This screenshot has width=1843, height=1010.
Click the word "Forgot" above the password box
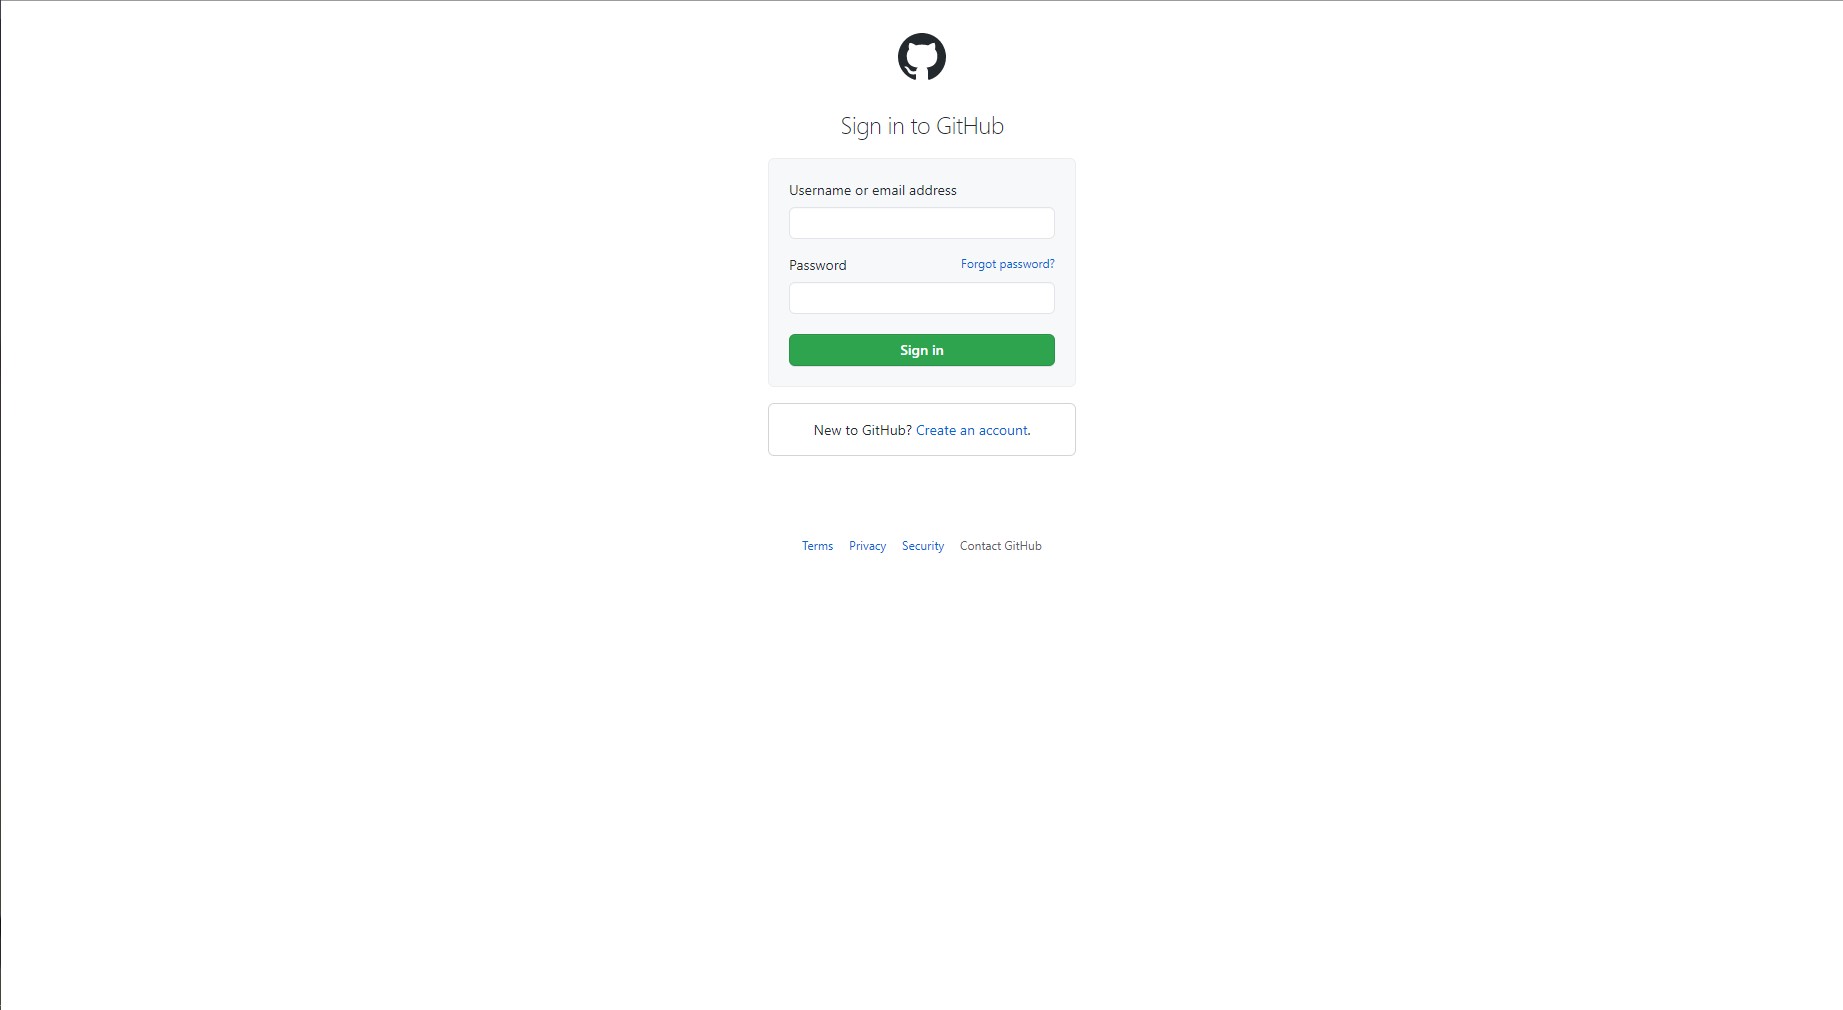pyautogui.click(x=978, y=264)
